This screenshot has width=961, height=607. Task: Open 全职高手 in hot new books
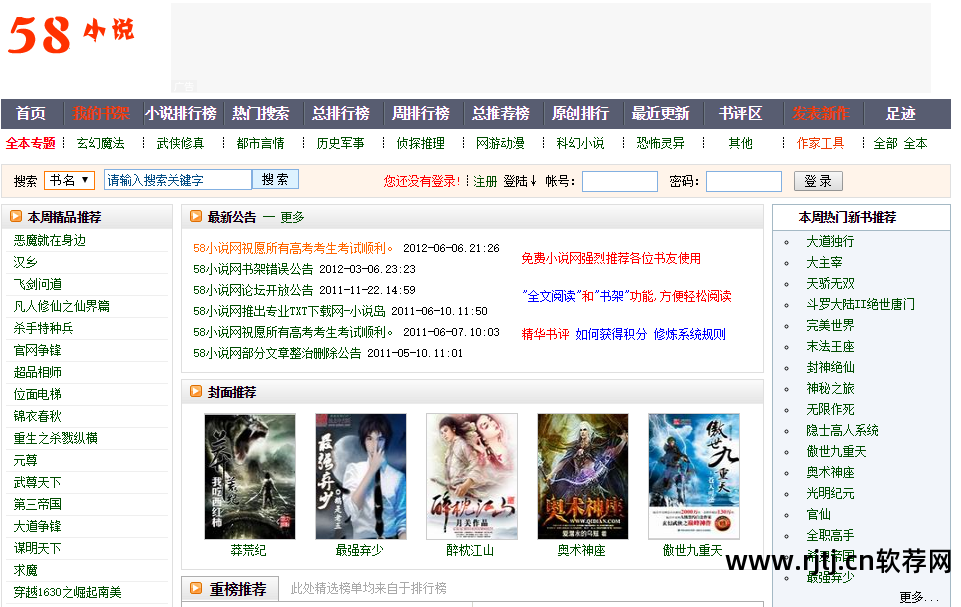click(830, 535)
